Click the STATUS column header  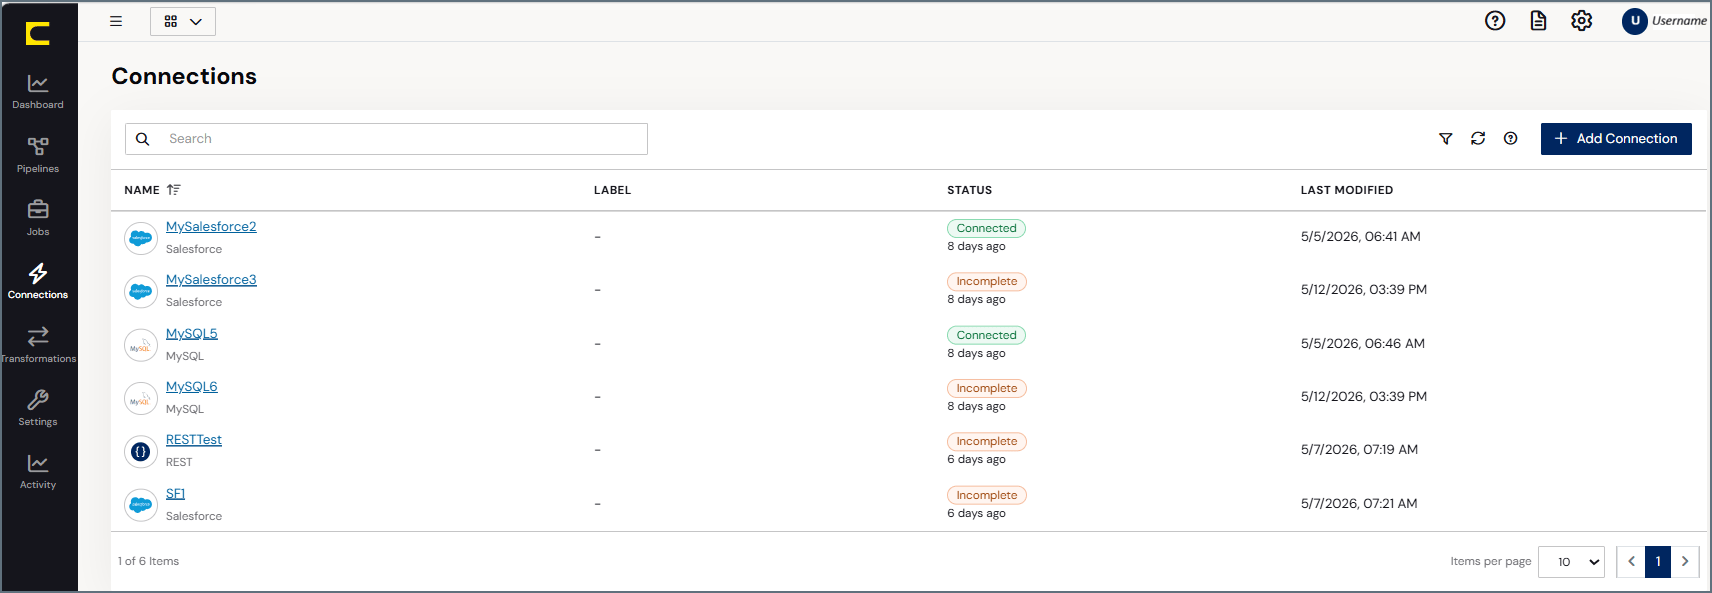pyautogui.click(x=970, y=190)
